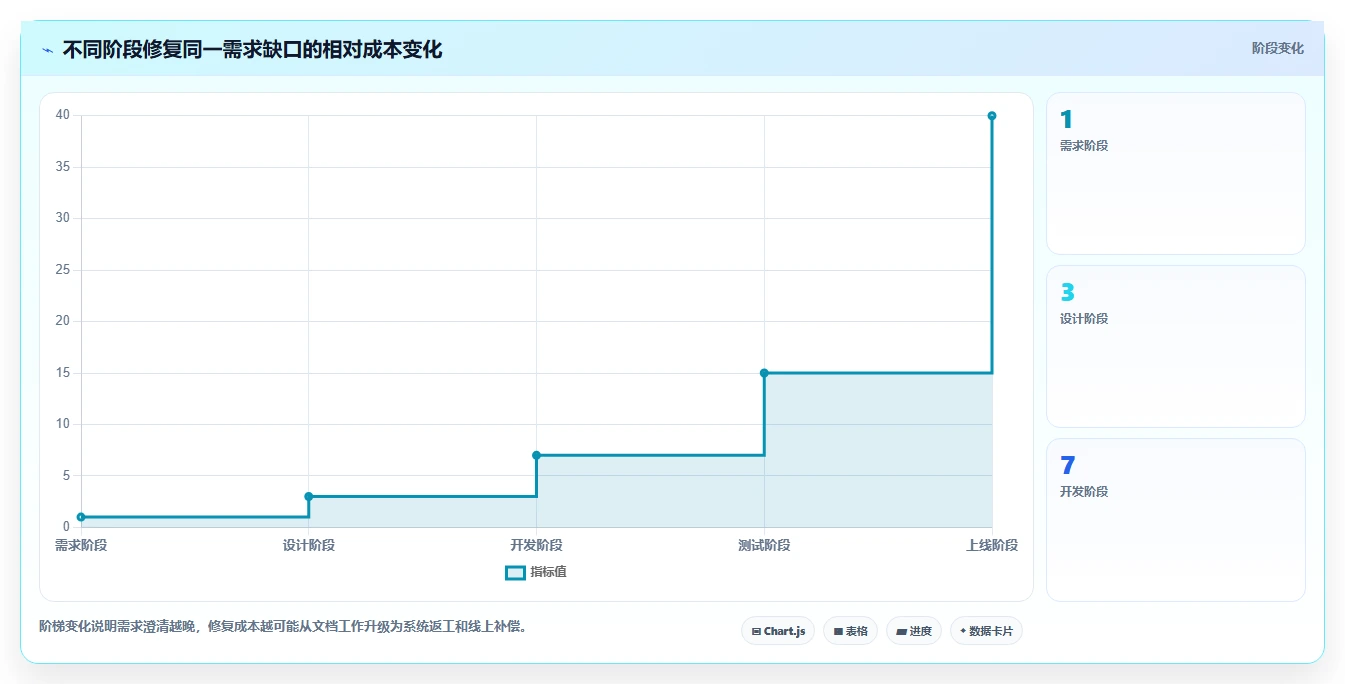1345x684 pixels.
Task: Click the x-axis label 开发阶段
Action: 536,545
